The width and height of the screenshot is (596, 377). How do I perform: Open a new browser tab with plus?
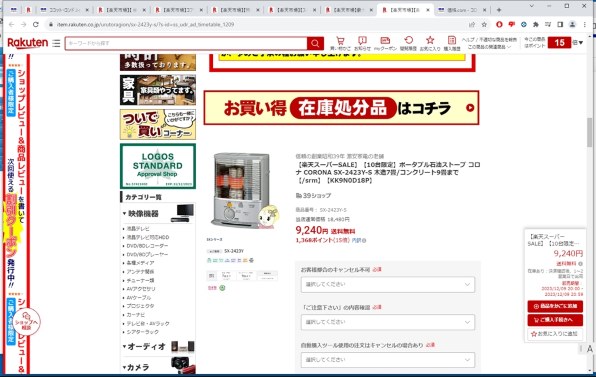point(499,10)
